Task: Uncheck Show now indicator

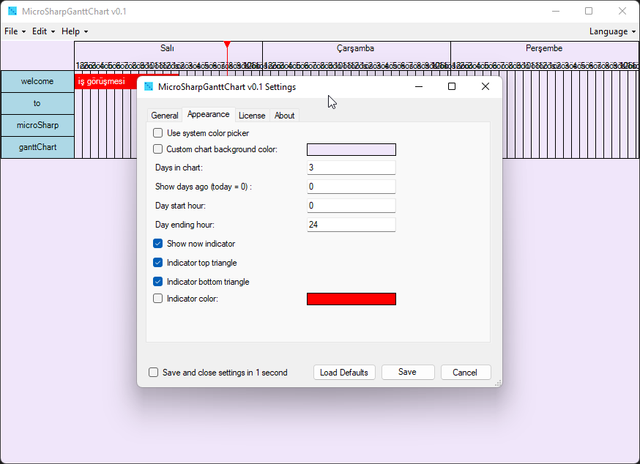Action: pos(158,243)
